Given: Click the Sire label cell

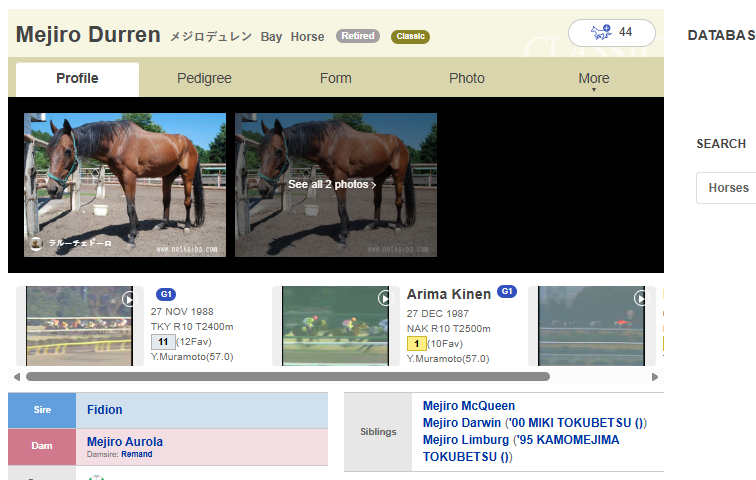Looking at the screenshot, I should pos(42,410).
